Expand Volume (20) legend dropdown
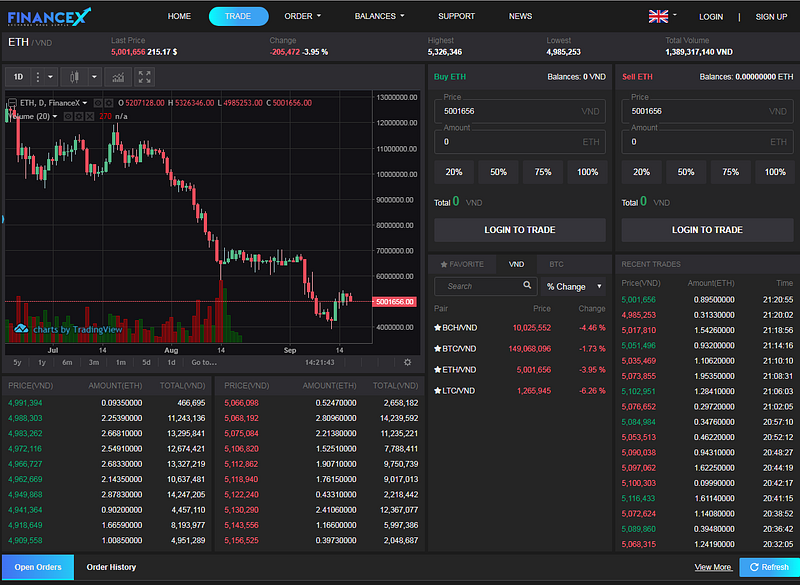Viewport: 800px width, 585px height. 55,116
